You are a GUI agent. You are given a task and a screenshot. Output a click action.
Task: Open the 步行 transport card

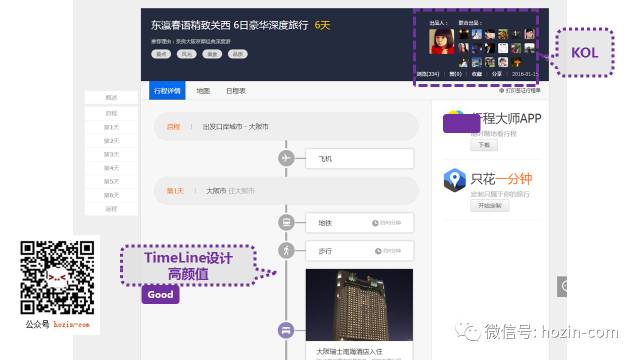coord(360,251)
